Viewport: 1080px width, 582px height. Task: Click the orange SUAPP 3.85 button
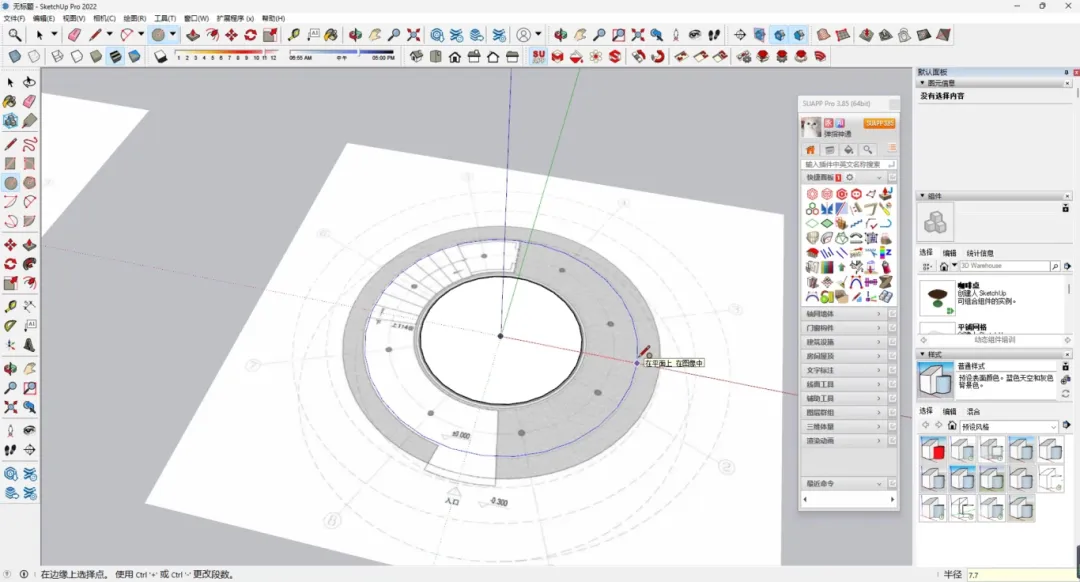(880, 123)
